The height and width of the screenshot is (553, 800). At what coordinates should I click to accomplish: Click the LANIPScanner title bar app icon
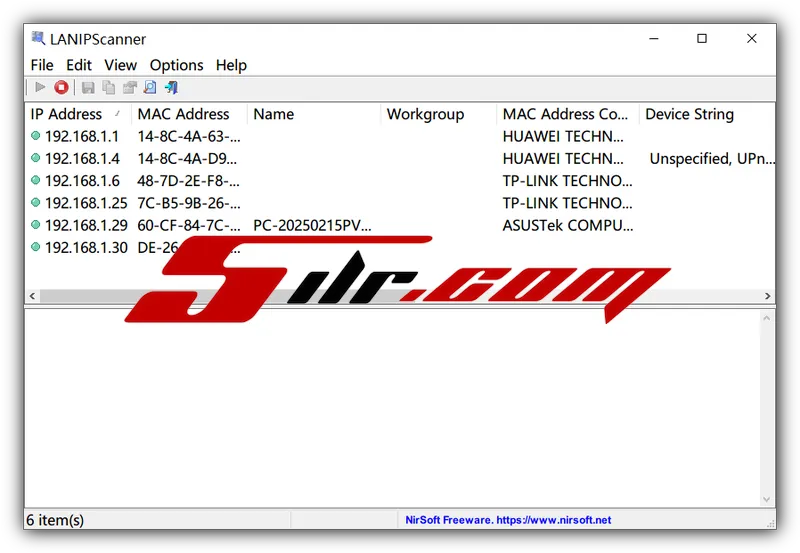38,38
